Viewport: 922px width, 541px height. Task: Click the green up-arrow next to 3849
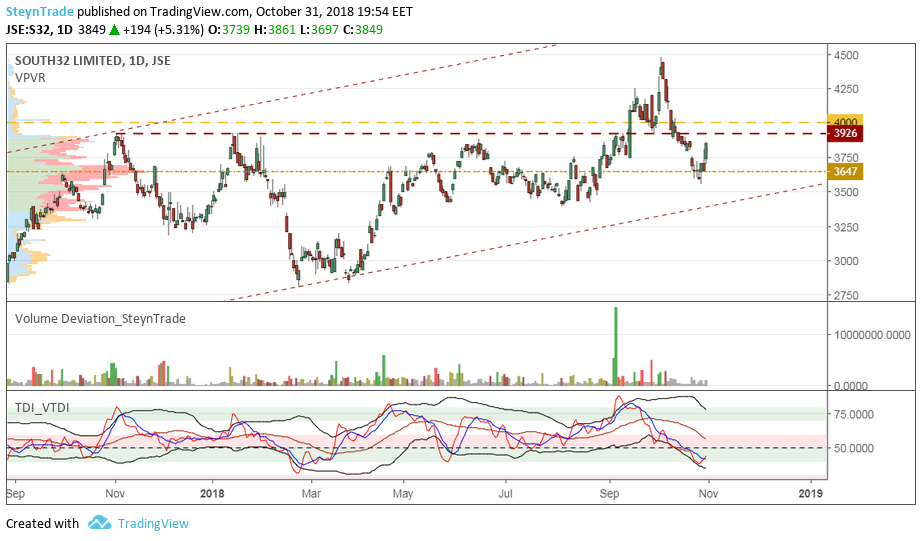pyautogui.click(x=114, y=29)
